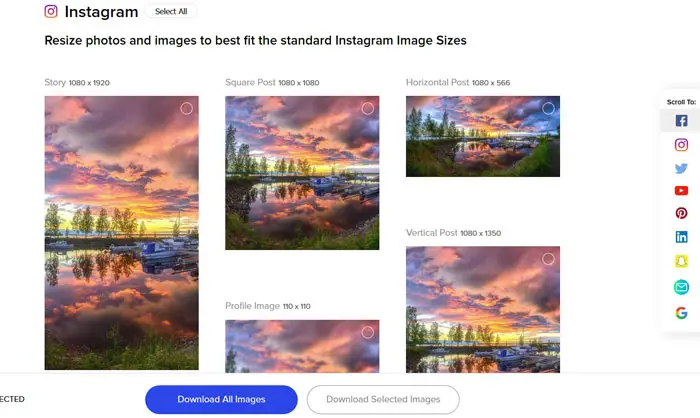
Task: Open YouTube section from sidebar icon
Action: point(681,191)
